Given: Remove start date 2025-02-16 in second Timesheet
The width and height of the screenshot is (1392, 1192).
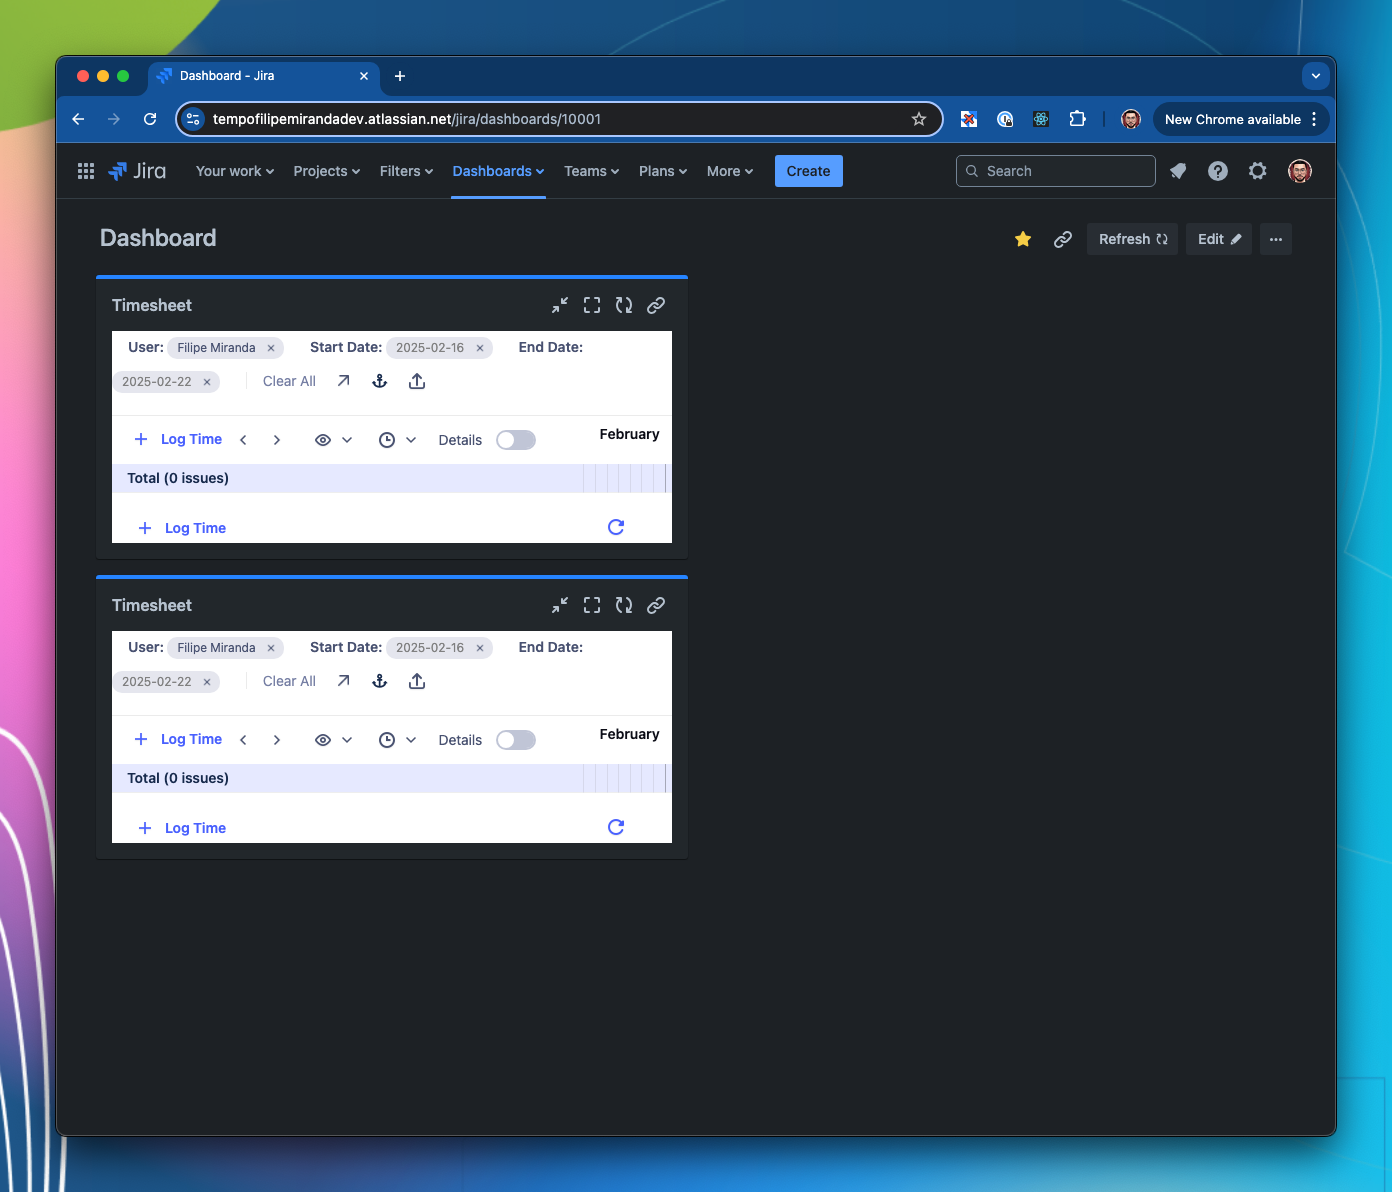Looking at the screenshot, I should [x=480, y=648].
